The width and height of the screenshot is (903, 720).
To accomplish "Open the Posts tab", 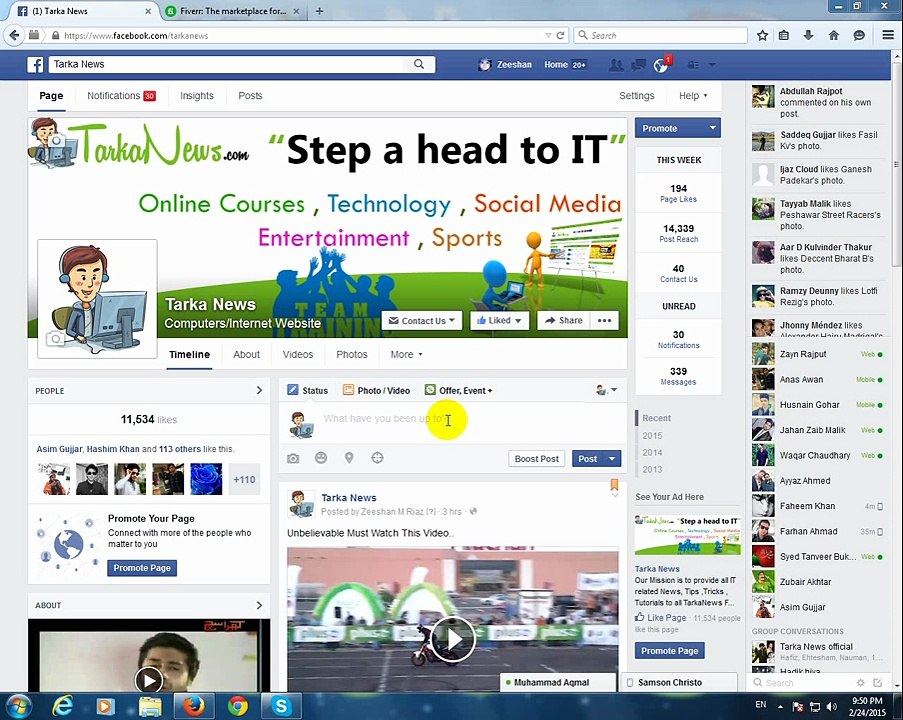I will [250, 96].
